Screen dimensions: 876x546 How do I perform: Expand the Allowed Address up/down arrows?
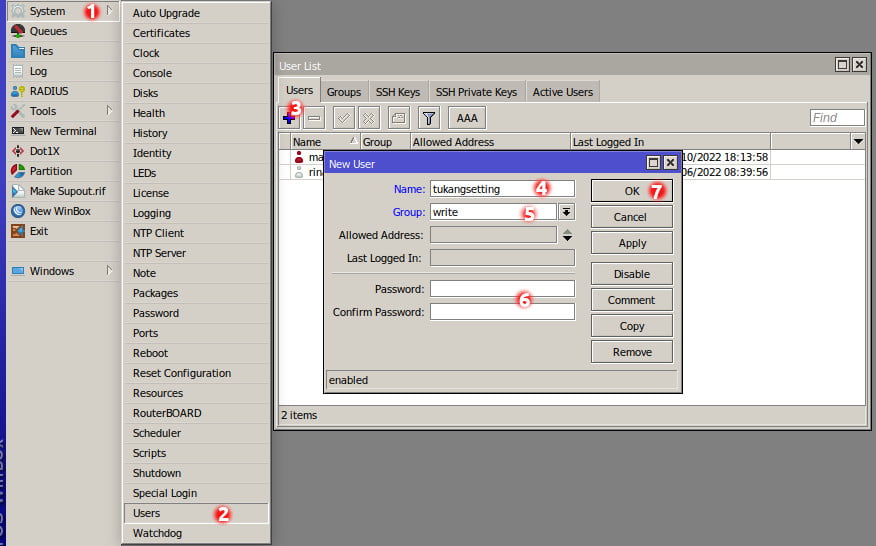(567, 235)
